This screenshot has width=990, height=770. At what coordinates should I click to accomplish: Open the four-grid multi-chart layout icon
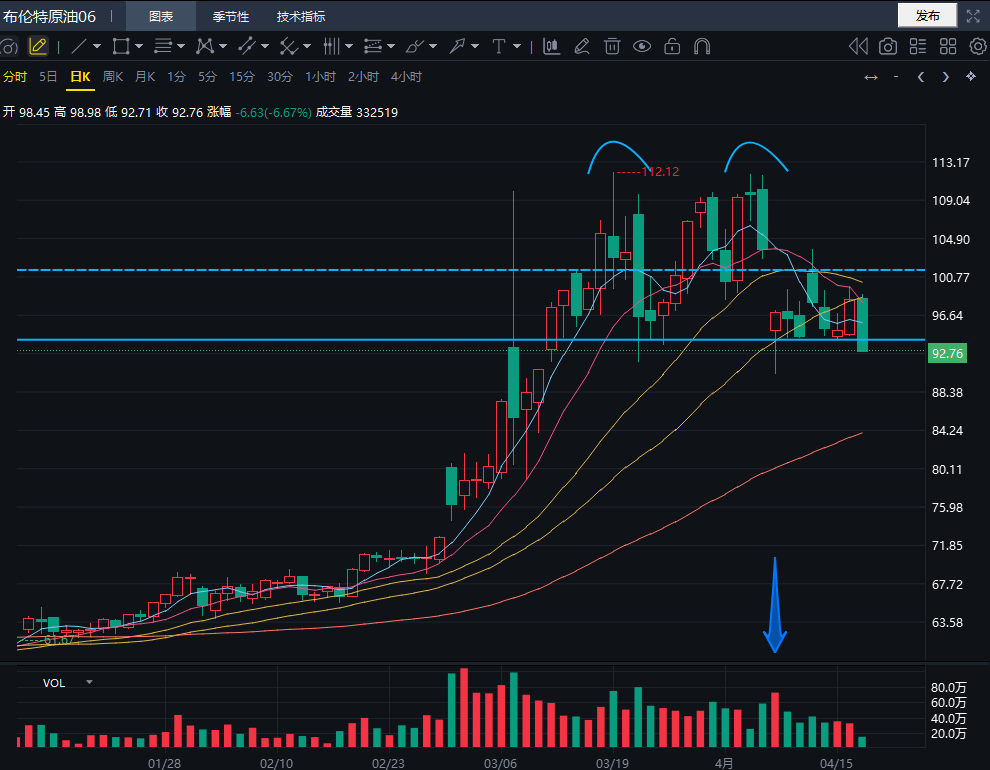tap(948, 46)
